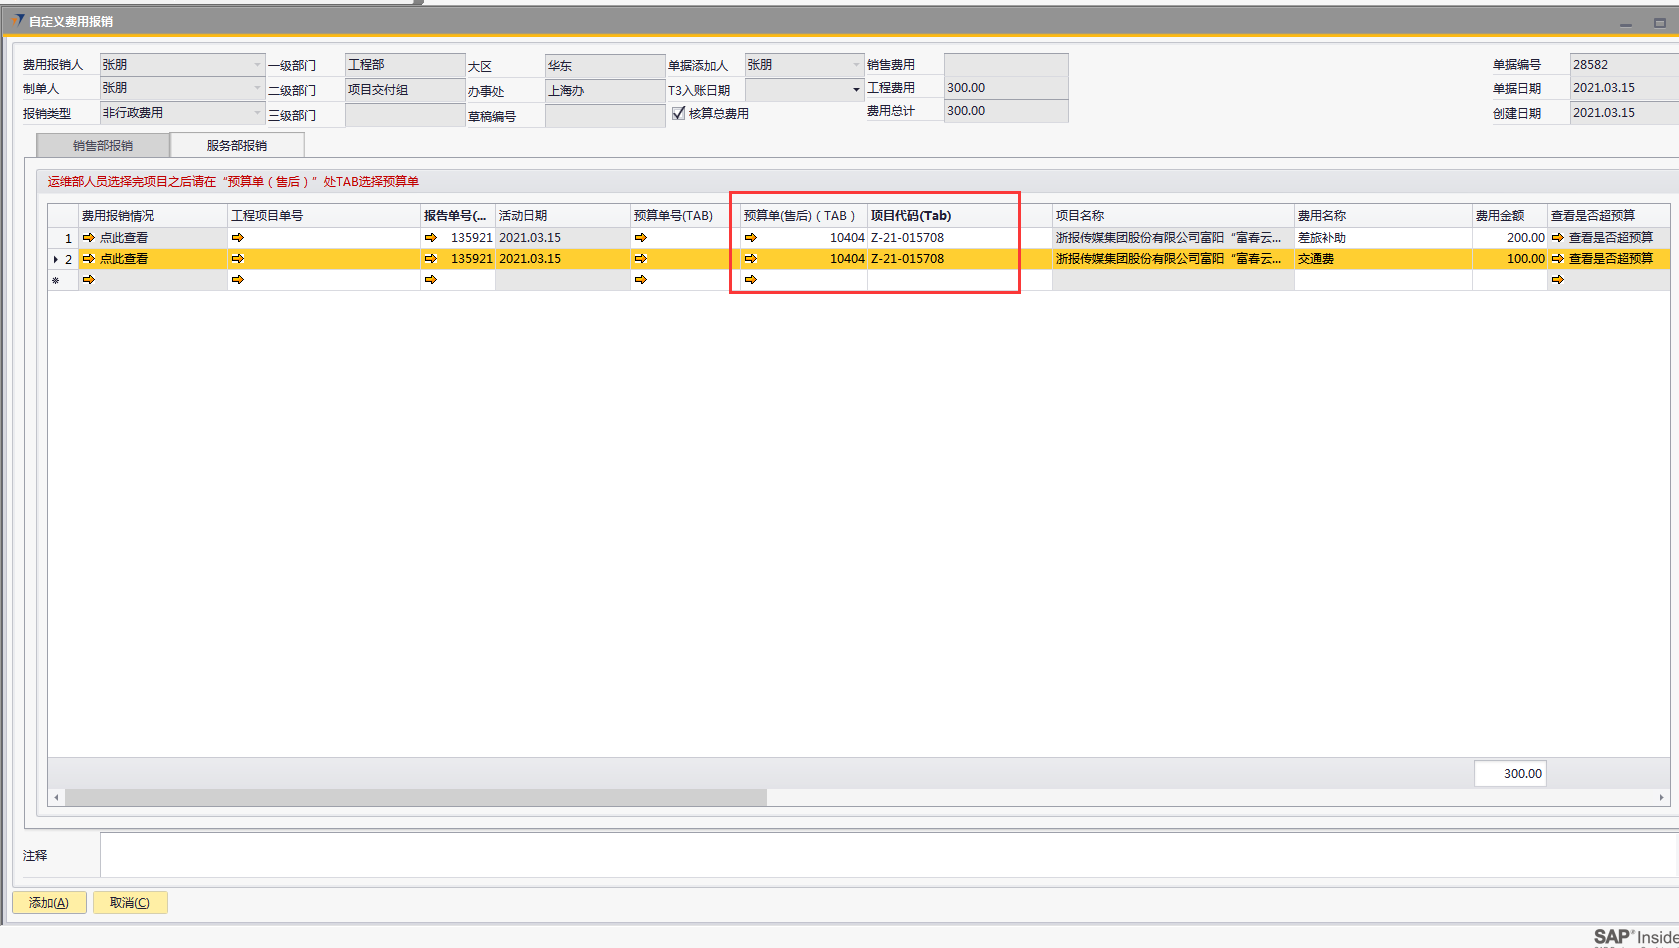Open report 135921 link arrow in row 1
1679x948 pixels.
[431, 238]
